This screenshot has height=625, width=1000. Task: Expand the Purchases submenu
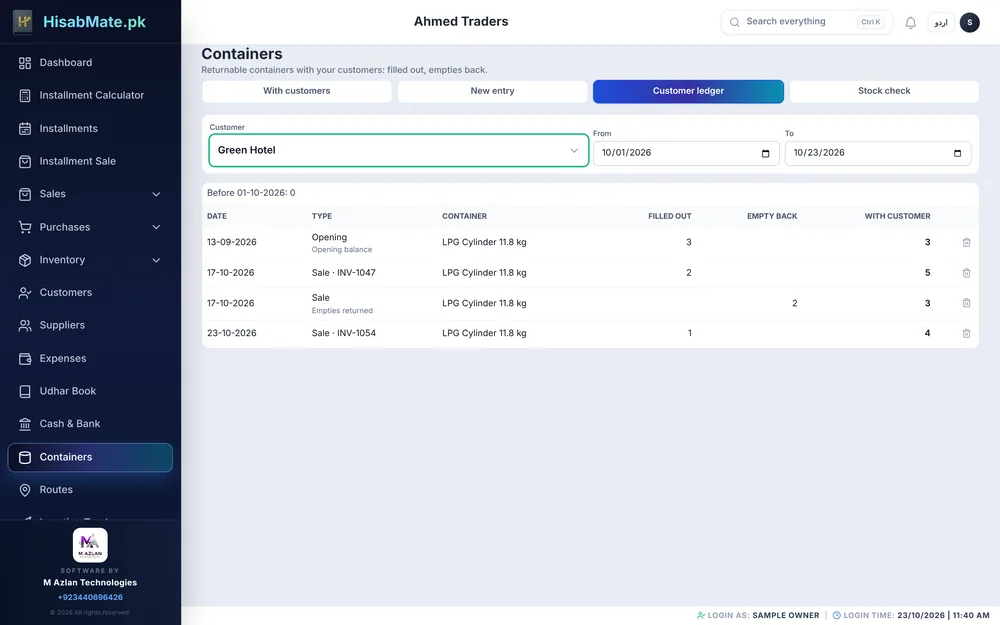[156, 227]
